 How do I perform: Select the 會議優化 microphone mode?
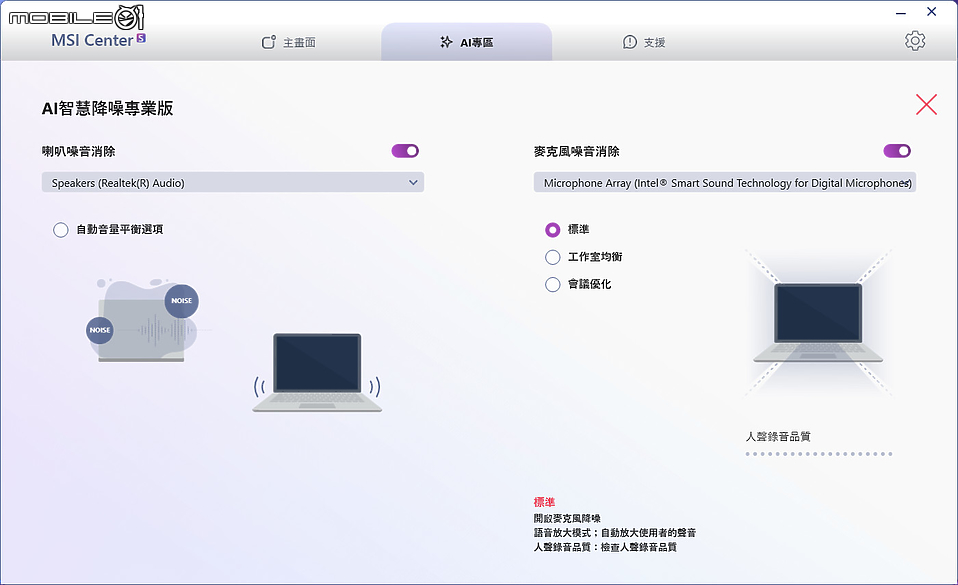pos(552,284)
